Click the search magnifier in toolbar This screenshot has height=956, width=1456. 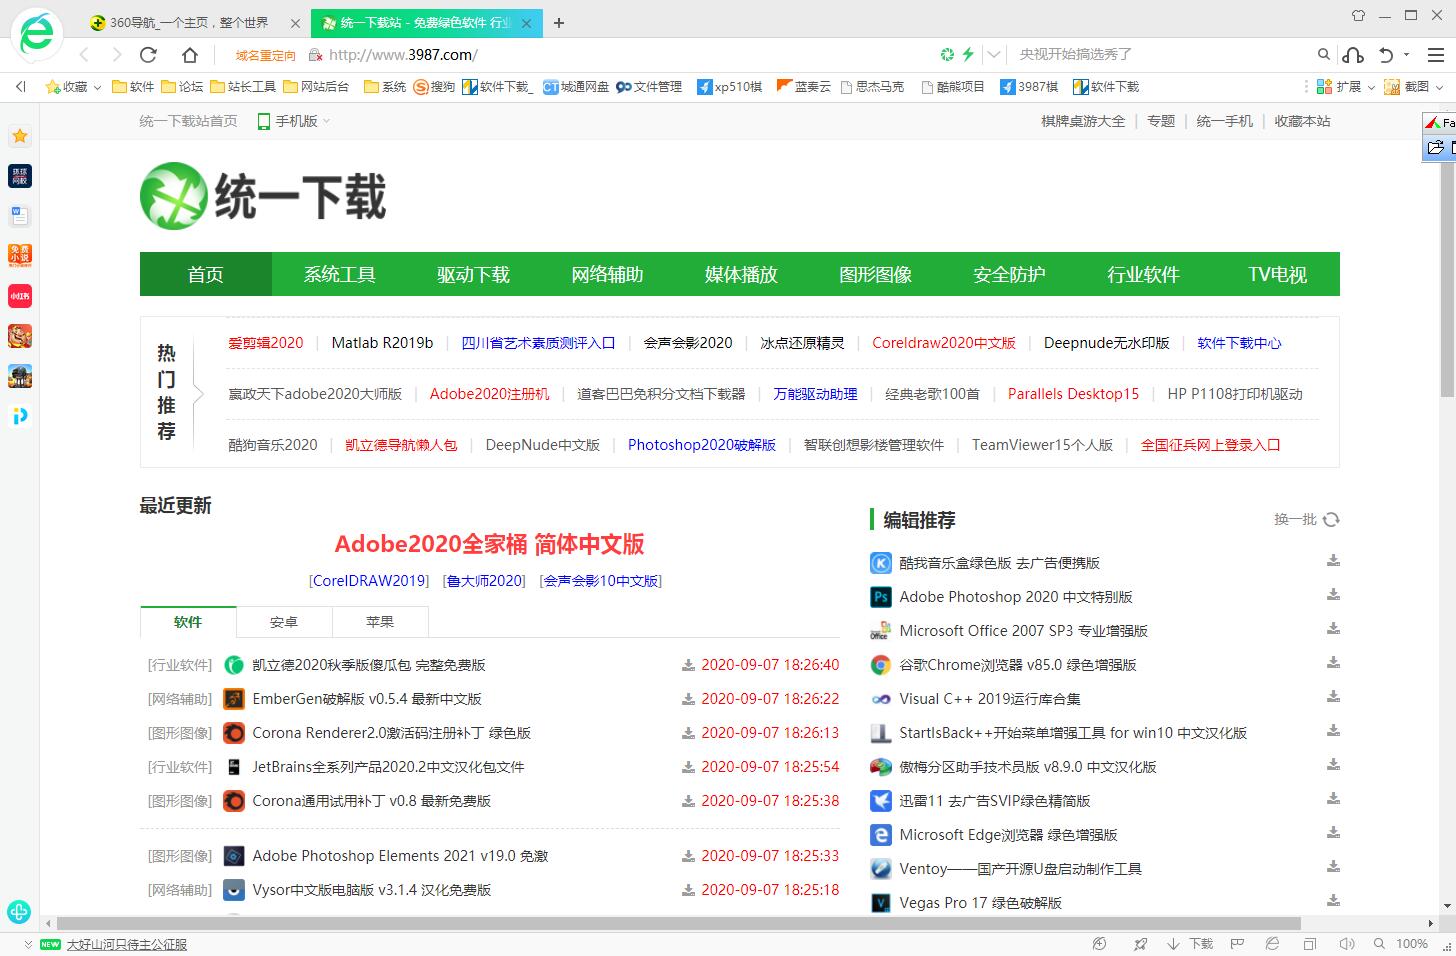tap(1324, 55)
